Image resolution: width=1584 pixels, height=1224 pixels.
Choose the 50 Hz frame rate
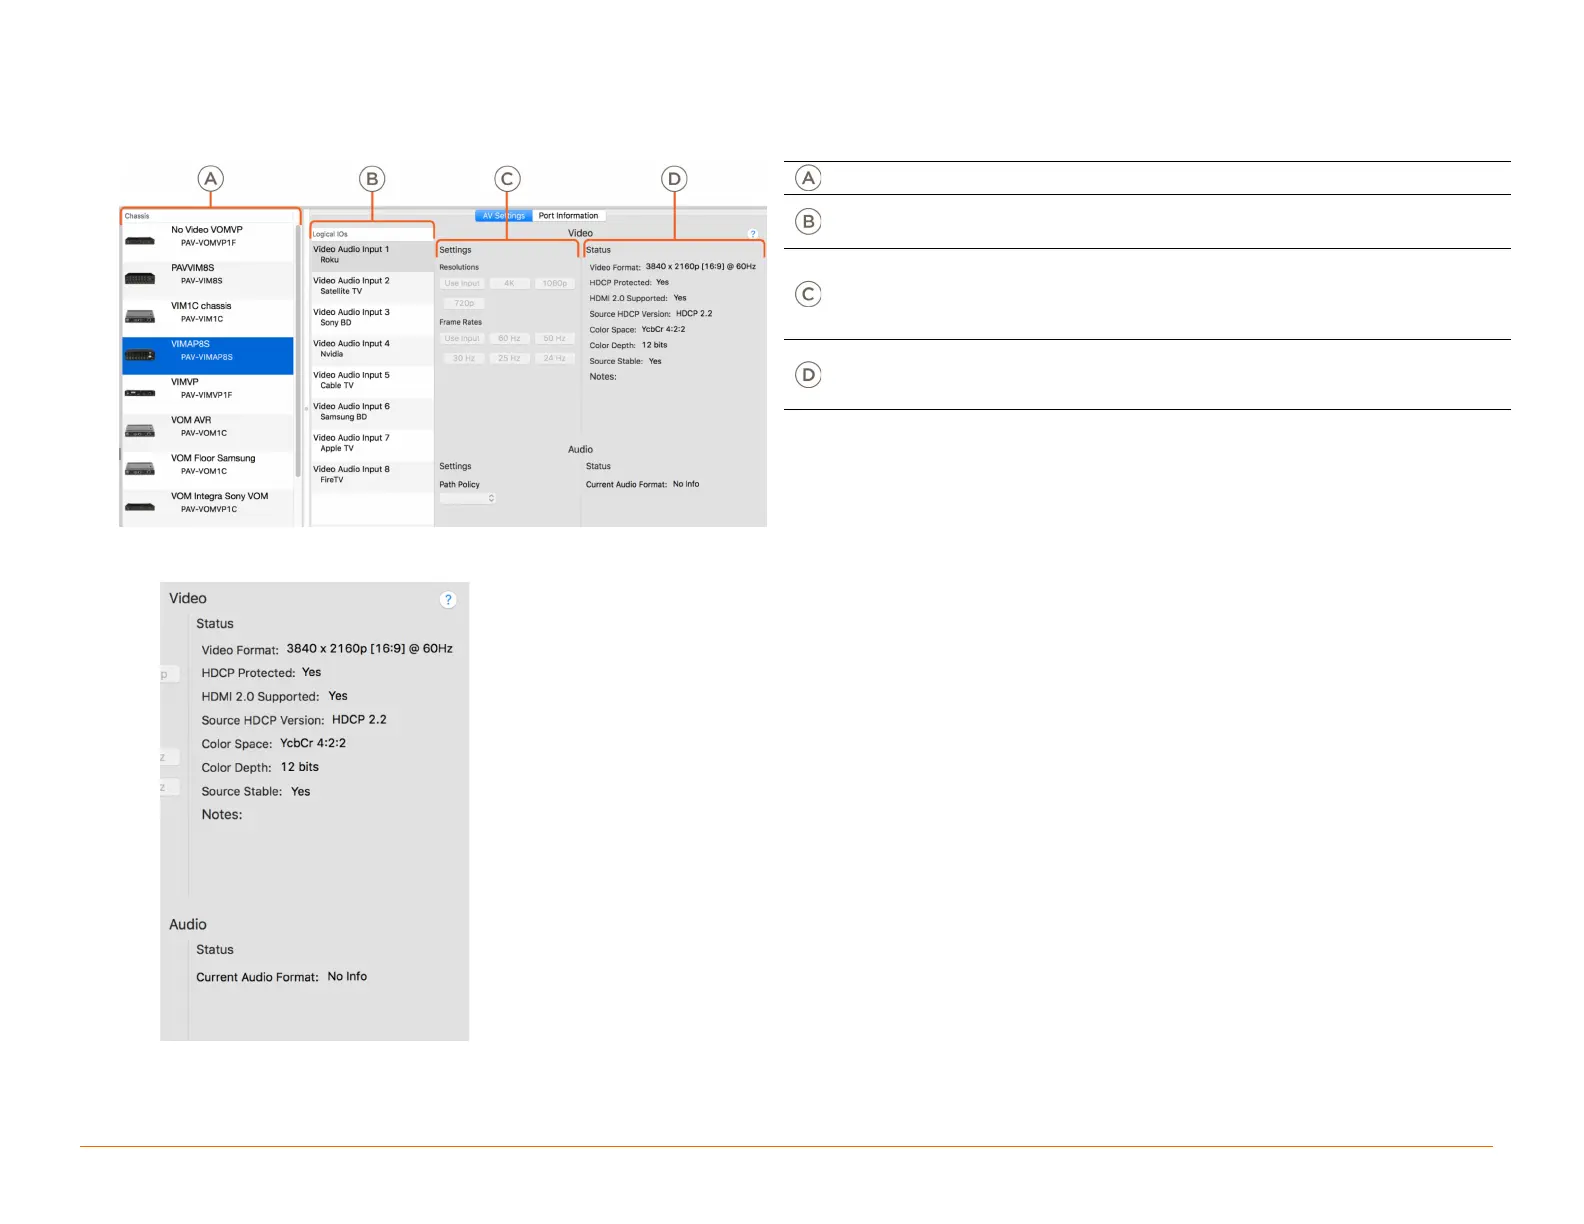point(555,339)
